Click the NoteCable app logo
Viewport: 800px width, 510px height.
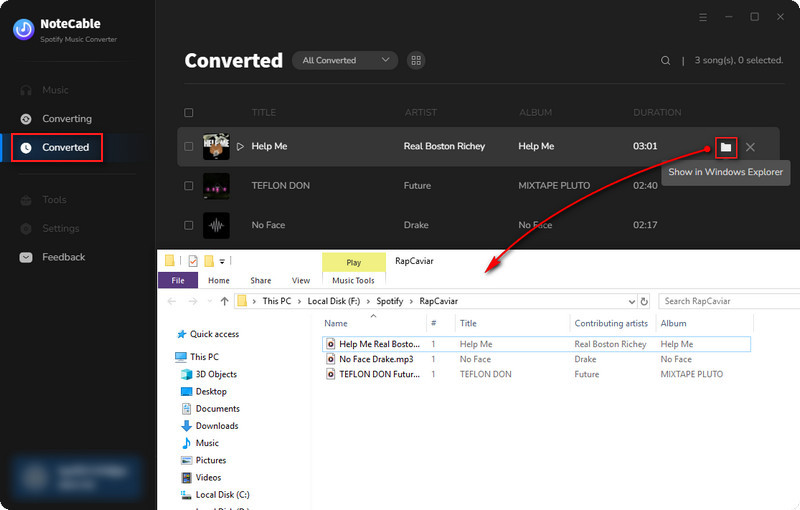(23, 30)
